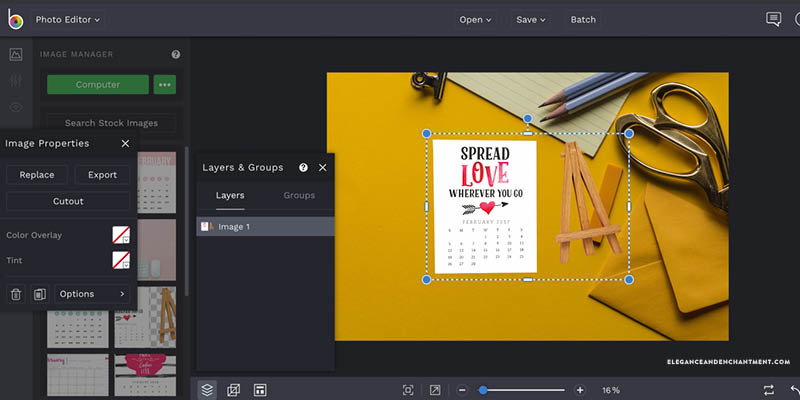Image resolution: width=800 pixels, height=400 pixels.
Task: Click the zoom out minus button
Action: 461,389
